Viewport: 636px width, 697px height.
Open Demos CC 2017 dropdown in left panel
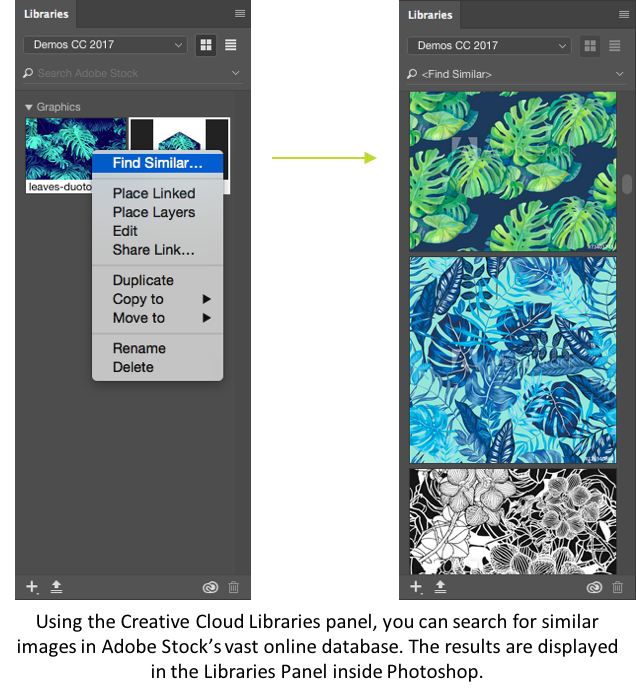click(105, 44)
